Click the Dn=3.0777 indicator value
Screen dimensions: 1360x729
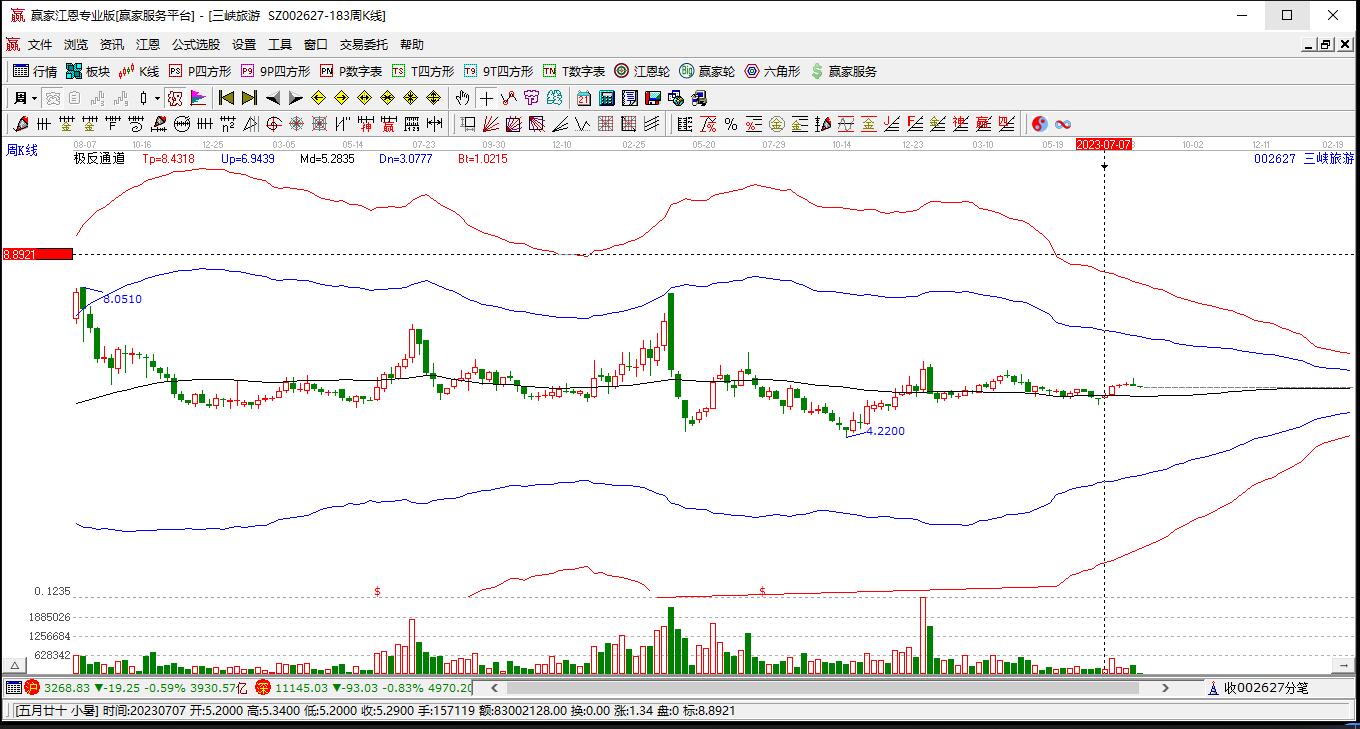click(x=405, y=158)
